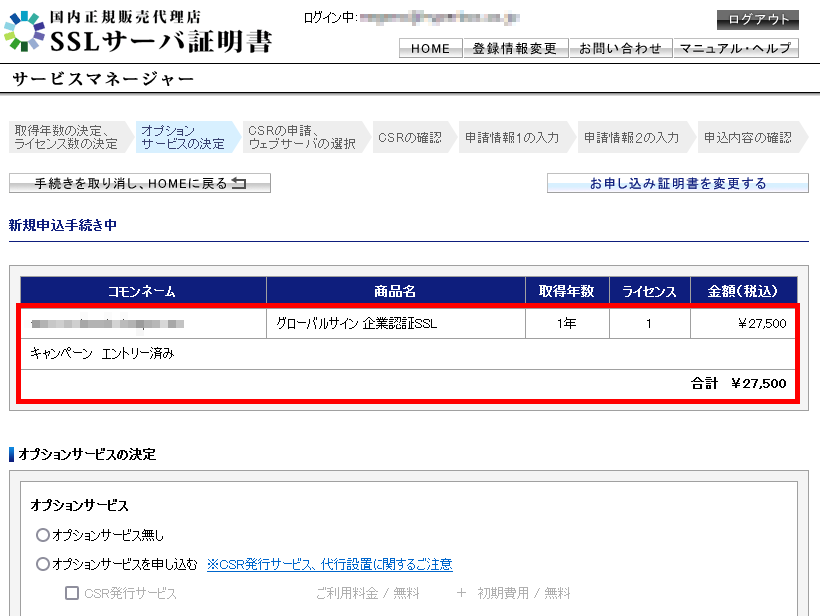
Task: Click the 1年 cell
Action: [x=567, y=324]
